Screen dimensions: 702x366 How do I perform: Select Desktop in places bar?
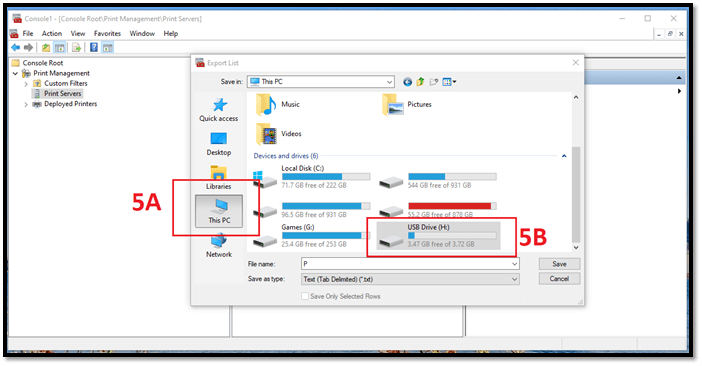click(x=219, y=144)
